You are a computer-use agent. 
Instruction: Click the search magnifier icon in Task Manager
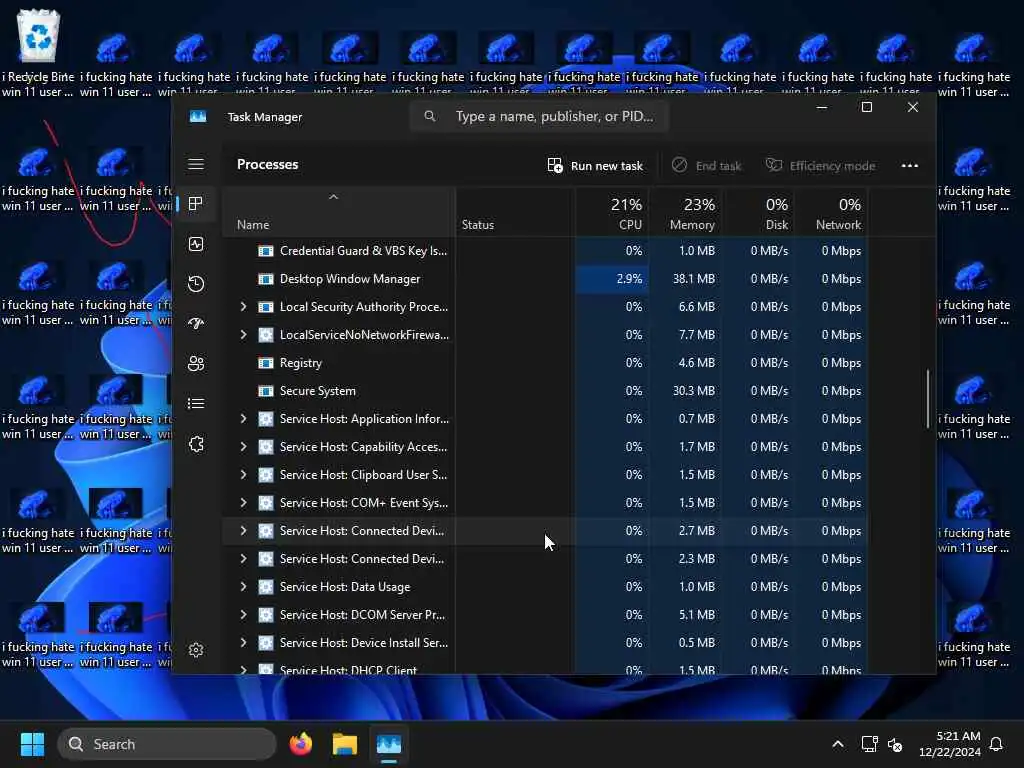point(430,116)
